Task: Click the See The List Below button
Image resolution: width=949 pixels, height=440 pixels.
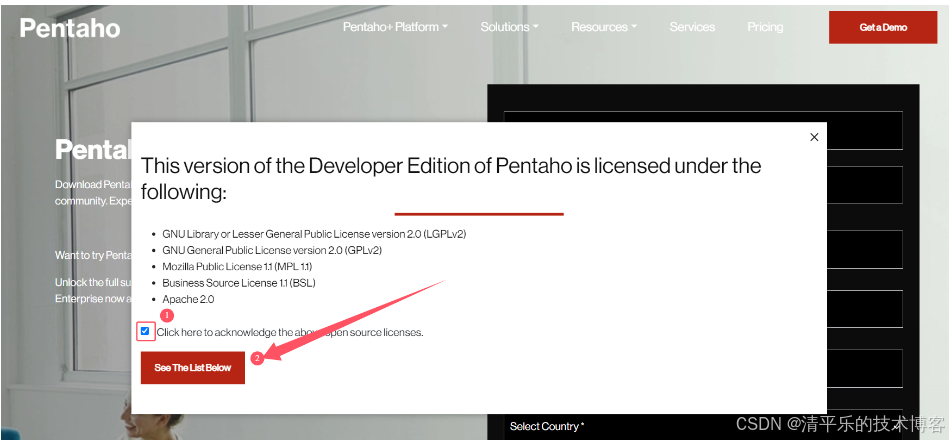Action: 192,367
